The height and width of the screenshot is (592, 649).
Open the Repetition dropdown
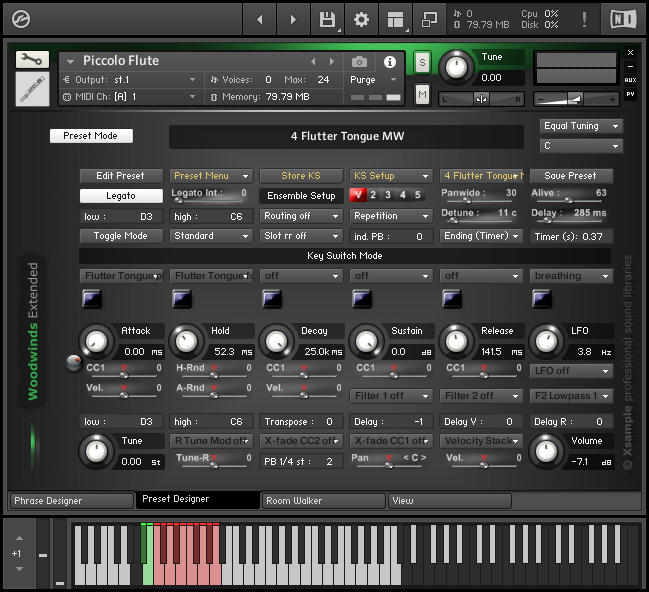(x=391, y=216)
